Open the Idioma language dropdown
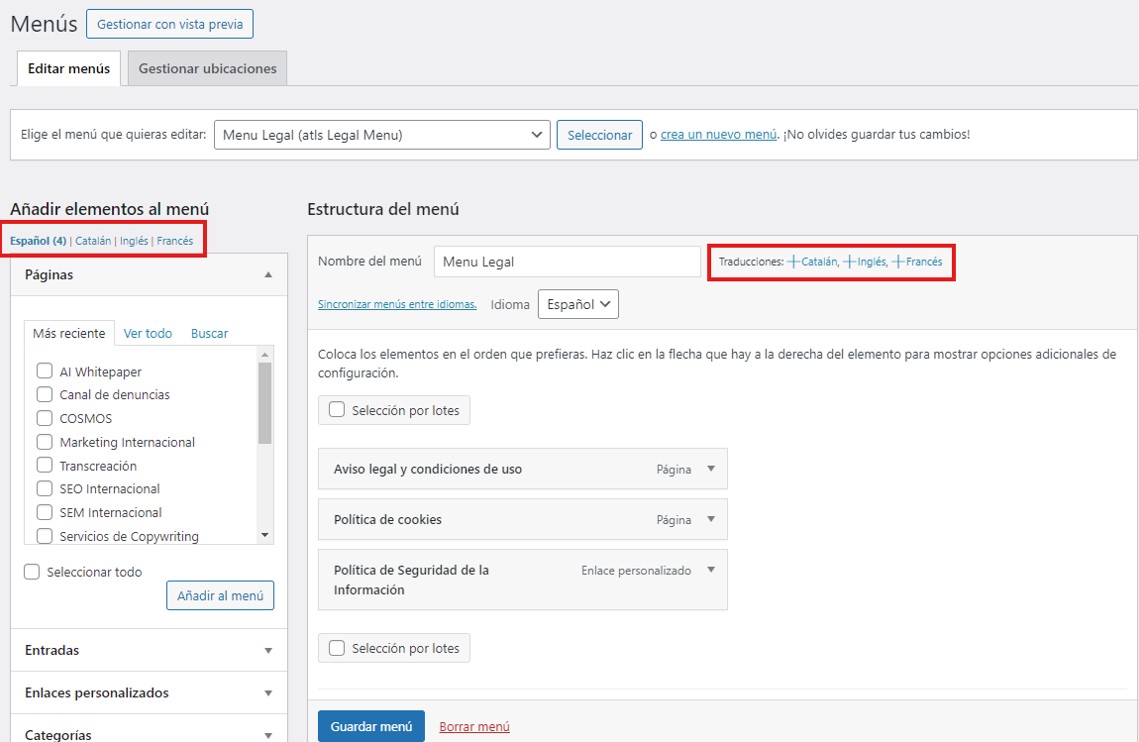Image resolution: width=1139 pixels, height=742 pixels. tap(578, 304)
